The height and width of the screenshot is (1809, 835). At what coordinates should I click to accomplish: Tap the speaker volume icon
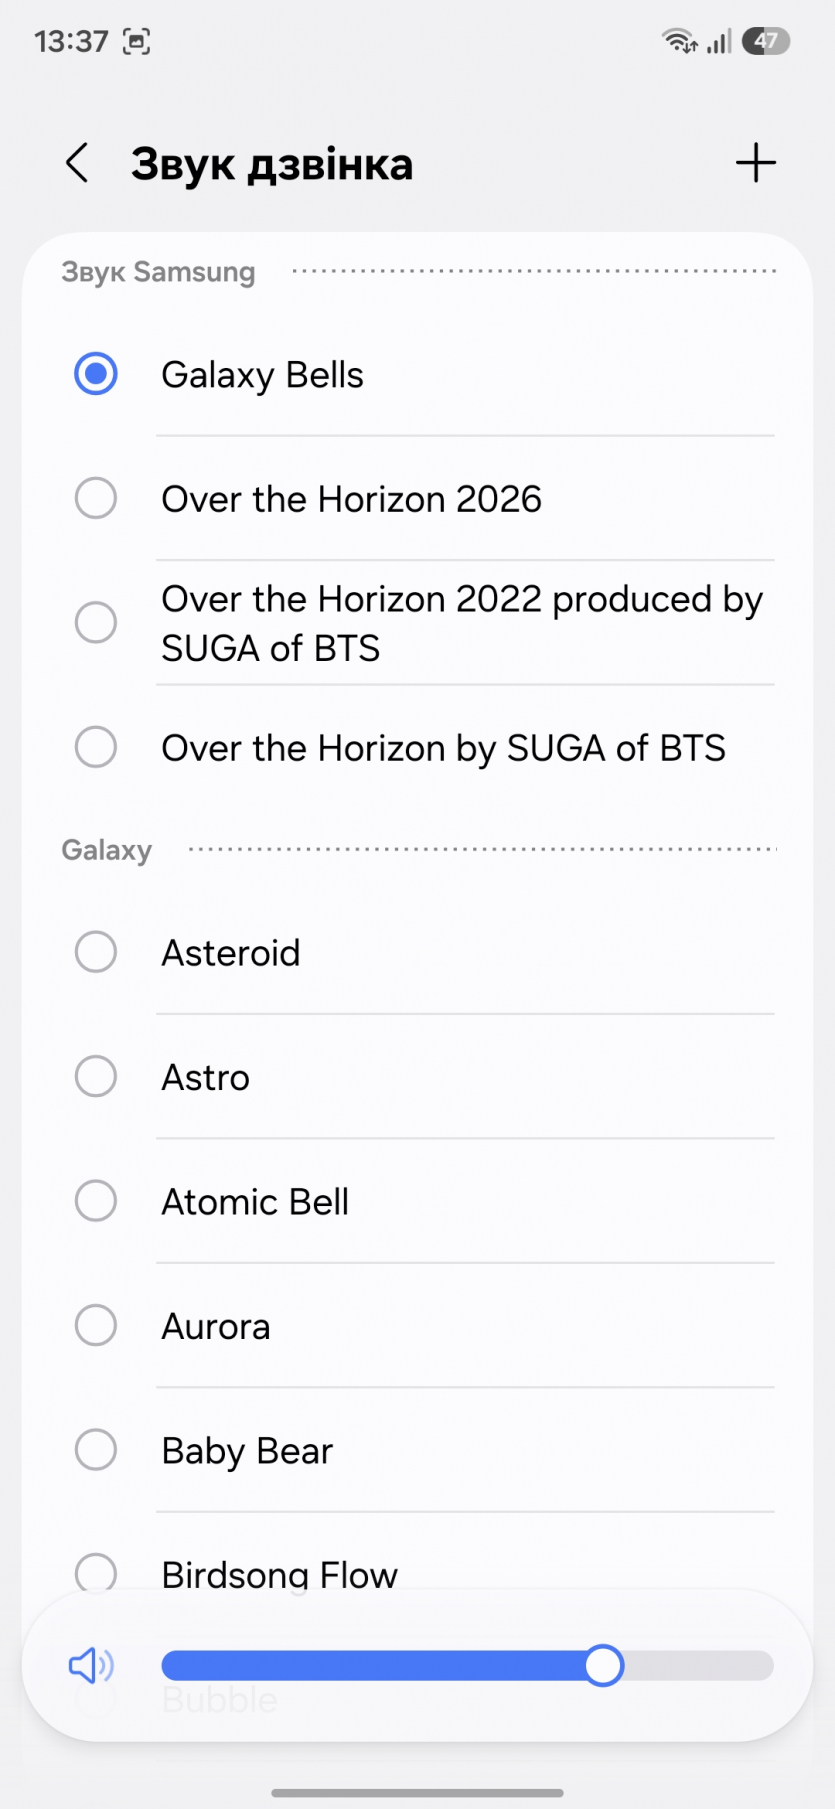click(91, 1665)
